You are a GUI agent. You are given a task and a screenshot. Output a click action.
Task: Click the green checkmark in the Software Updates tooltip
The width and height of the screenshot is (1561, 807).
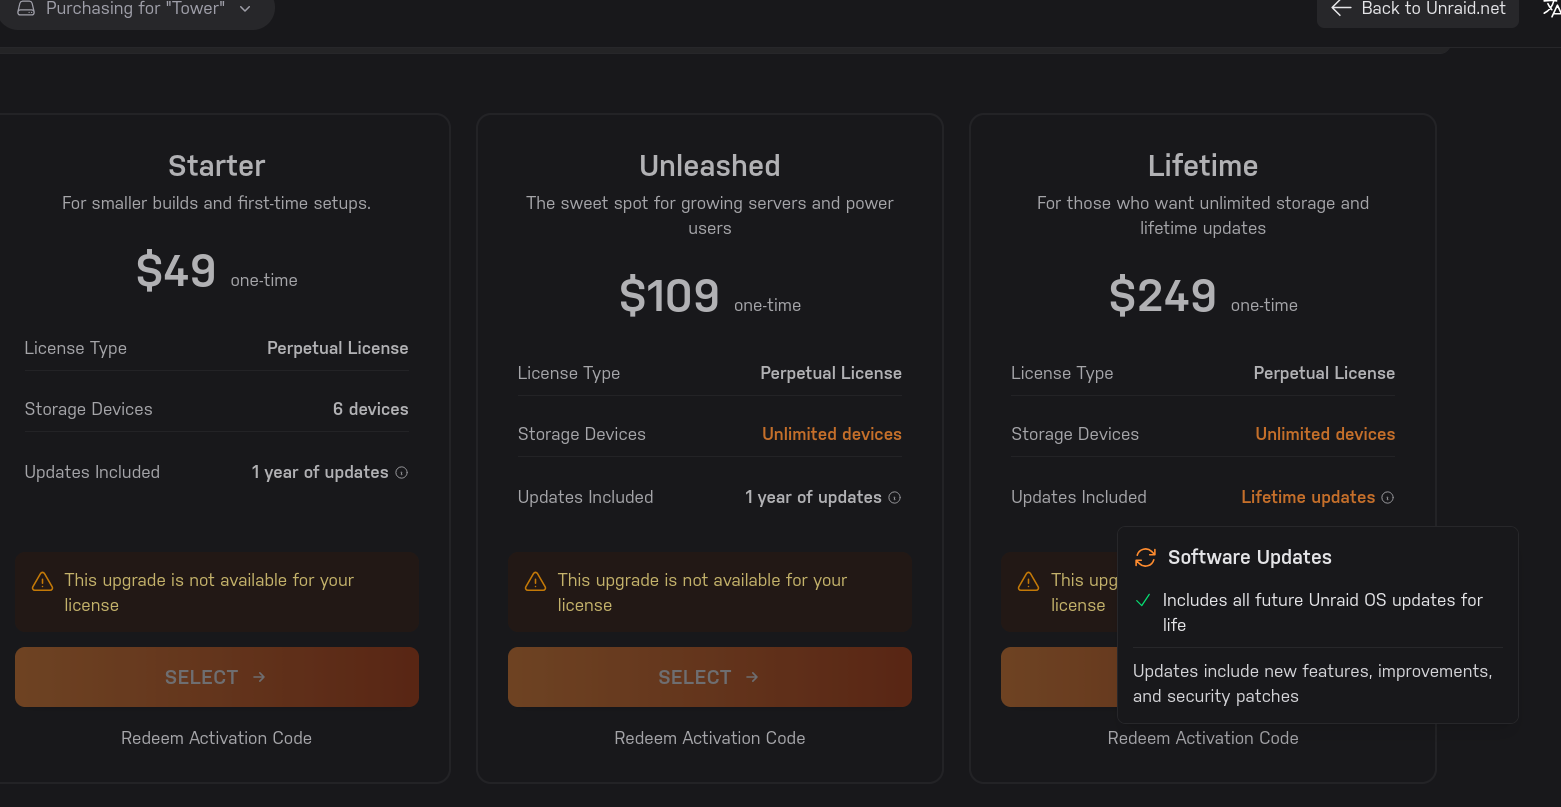(x=1143, y=600)
